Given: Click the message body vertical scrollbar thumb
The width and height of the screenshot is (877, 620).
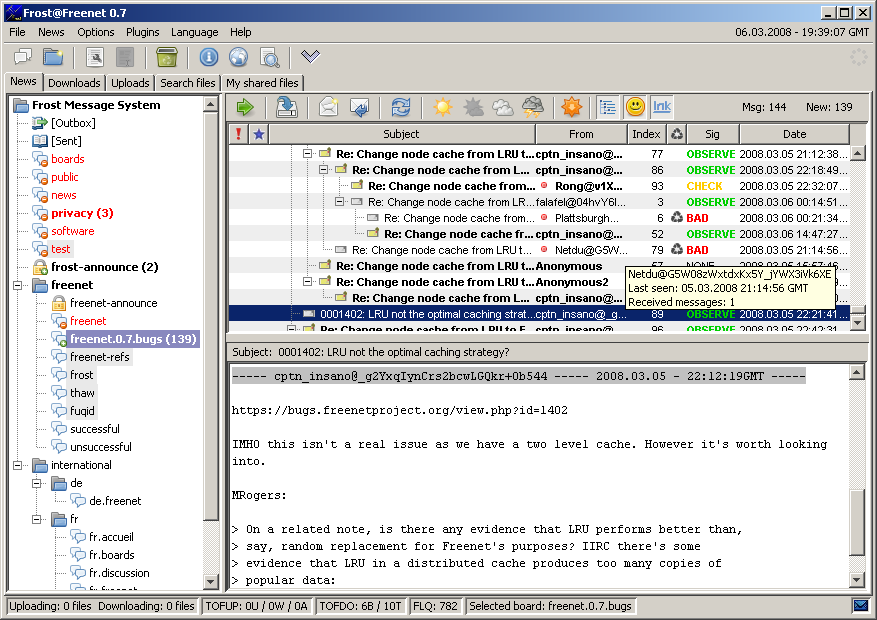Looking at the screenshot, I should 857,522.
